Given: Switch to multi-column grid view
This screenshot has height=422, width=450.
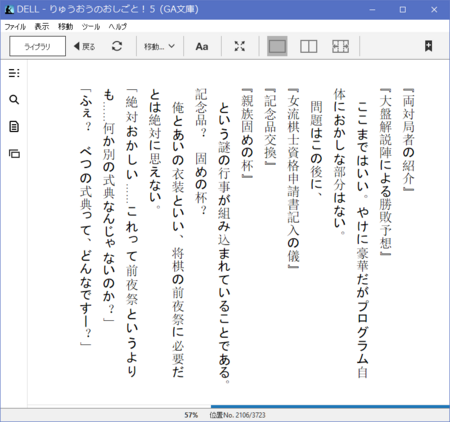Looking at the screenshot, I should pyautogui.click(x=340, y=46).
